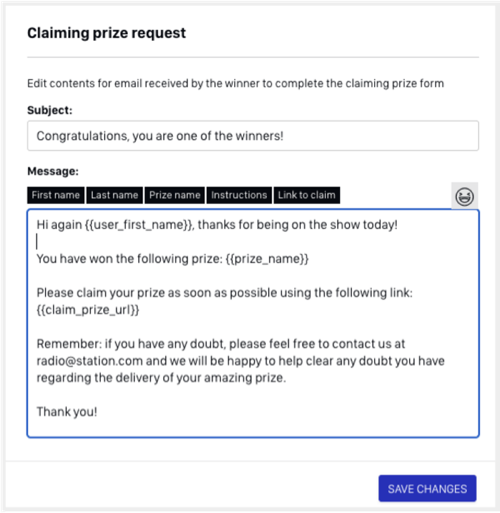Place cursor on {{claim_prize_url}} placeholder
Viewport: 500px width, 513px height.
coord(88,310)
